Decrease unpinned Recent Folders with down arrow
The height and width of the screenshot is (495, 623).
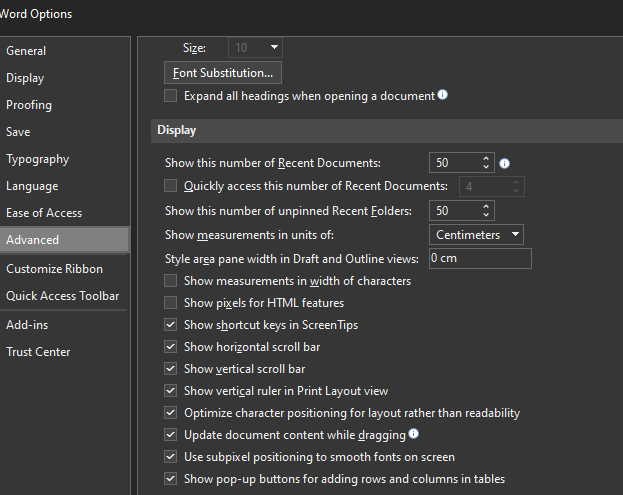(x=486, y=215)
